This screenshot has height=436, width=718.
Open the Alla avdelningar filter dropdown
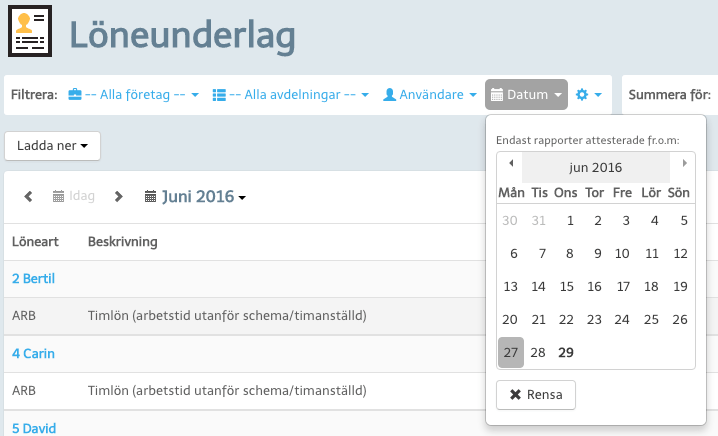pos(291,95)
